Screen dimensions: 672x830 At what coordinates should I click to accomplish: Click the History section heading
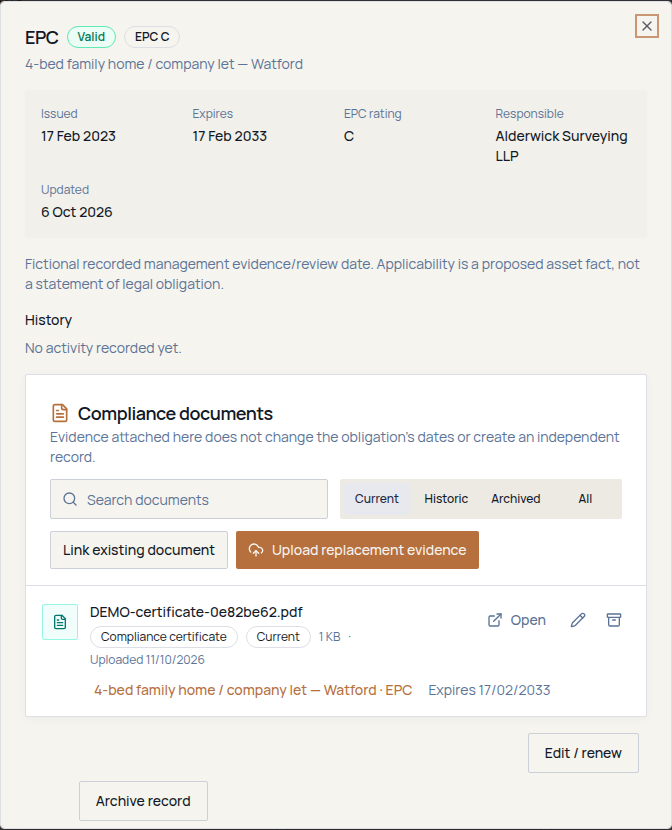tap(48, 320)
